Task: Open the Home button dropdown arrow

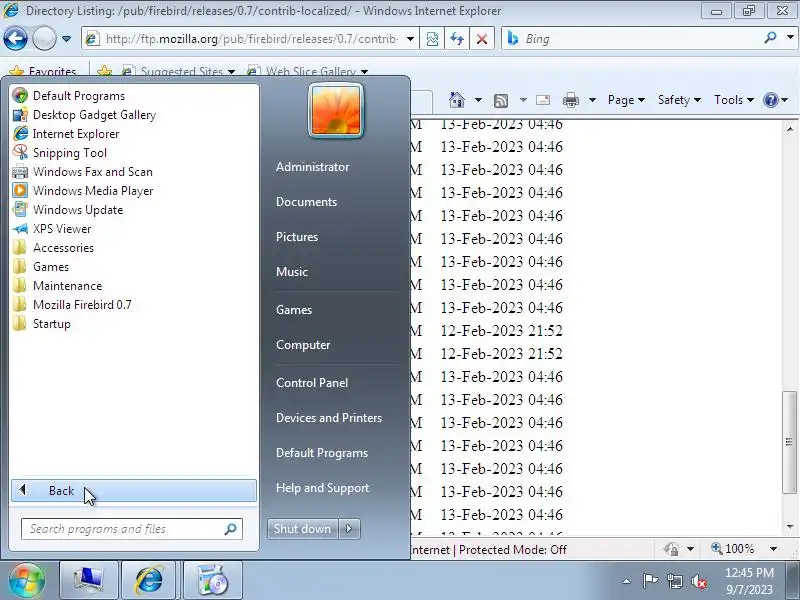Action: [478, 100]
